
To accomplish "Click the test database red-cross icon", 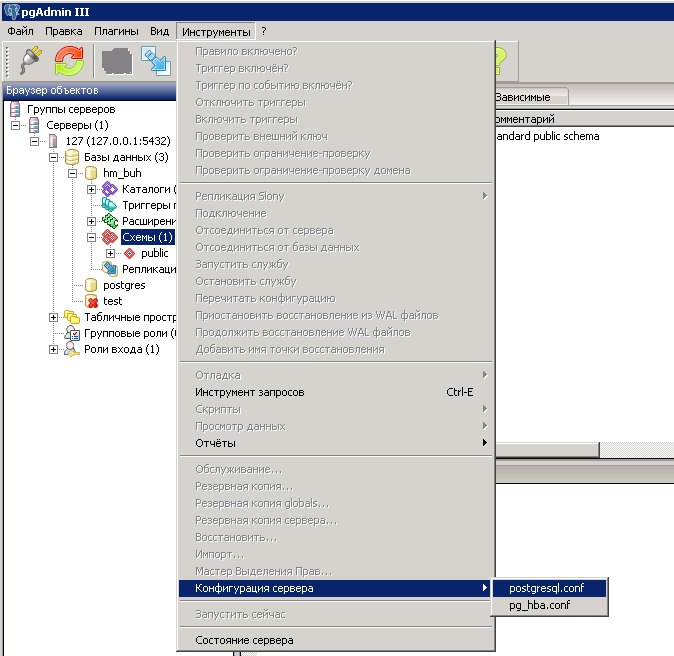I will [x=91, y=301].
